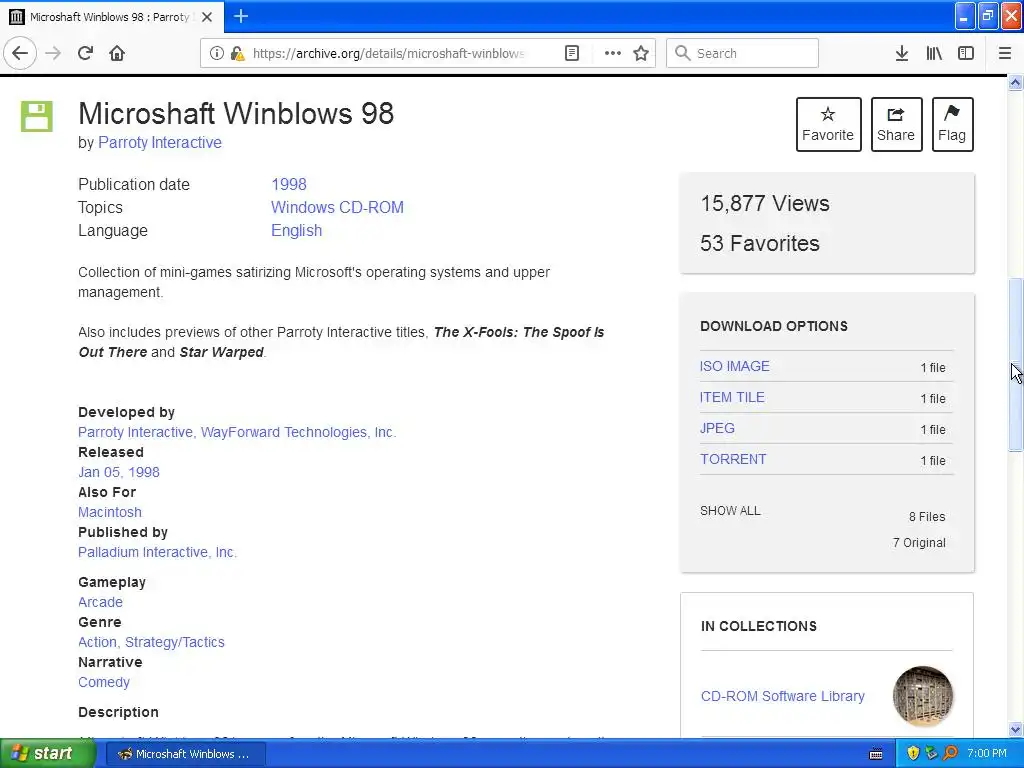1024x768 pixels.
Task: Close the Microshaft Winblows 98 tab
Action: [x=207, y=17]
